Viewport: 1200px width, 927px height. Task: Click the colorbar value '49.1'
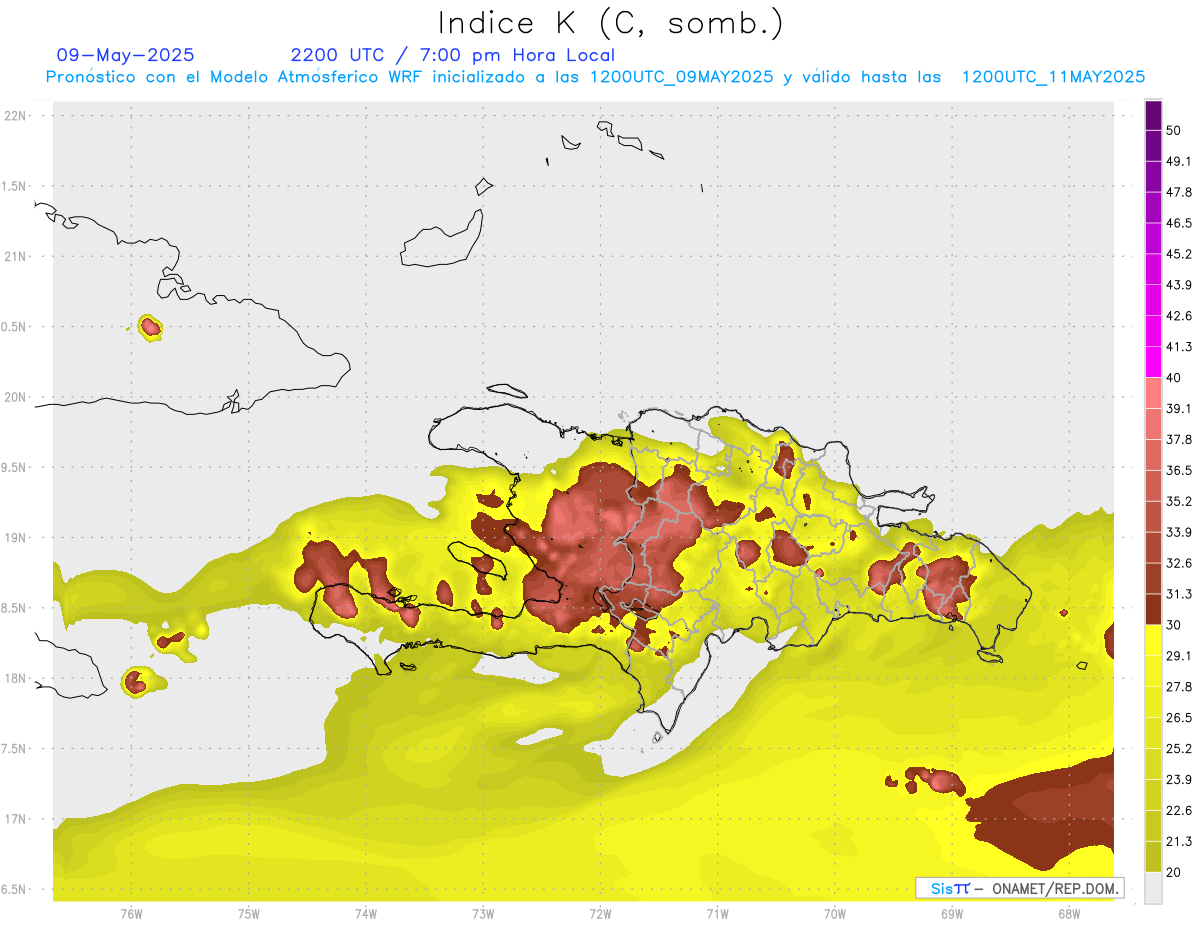pyautogui.click(x=1179, y=161)
